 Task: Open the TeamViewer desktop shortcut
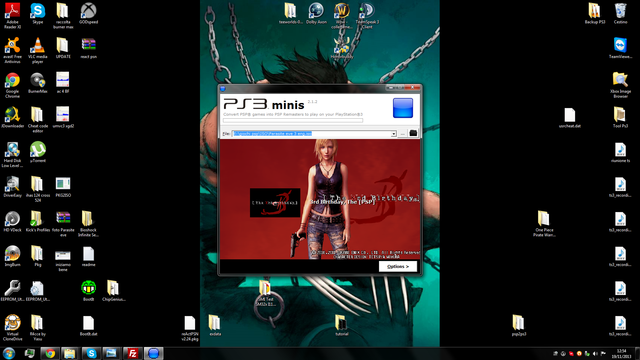tap(620, 48)
